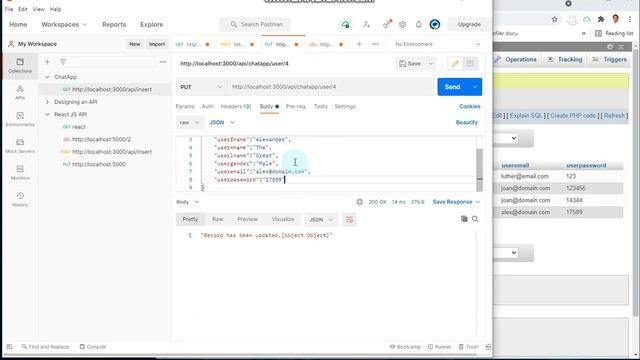
Task: Open the PUT method dropdown
Action: 201,87
